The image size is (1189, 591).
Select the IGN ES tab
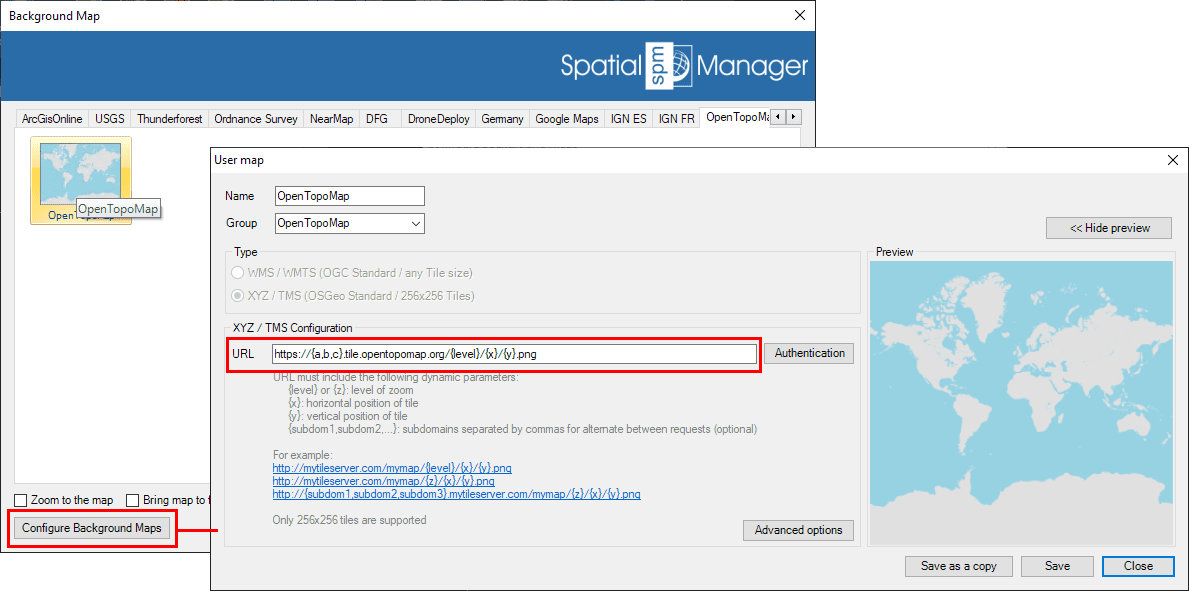629,119
